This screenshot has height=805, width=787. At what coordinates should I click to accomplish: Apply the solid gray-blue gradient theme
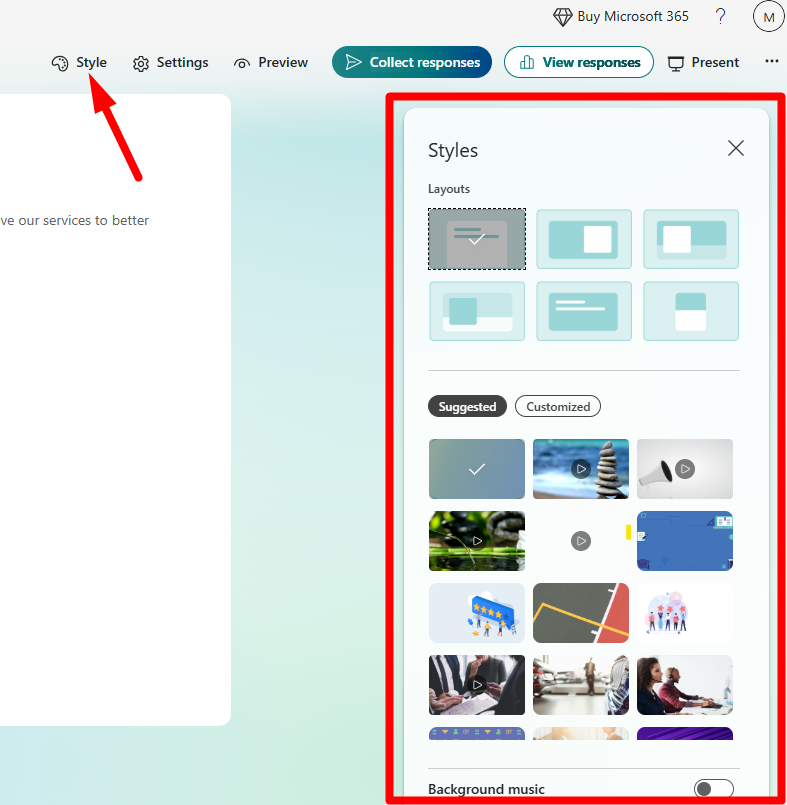coord(477,468)
